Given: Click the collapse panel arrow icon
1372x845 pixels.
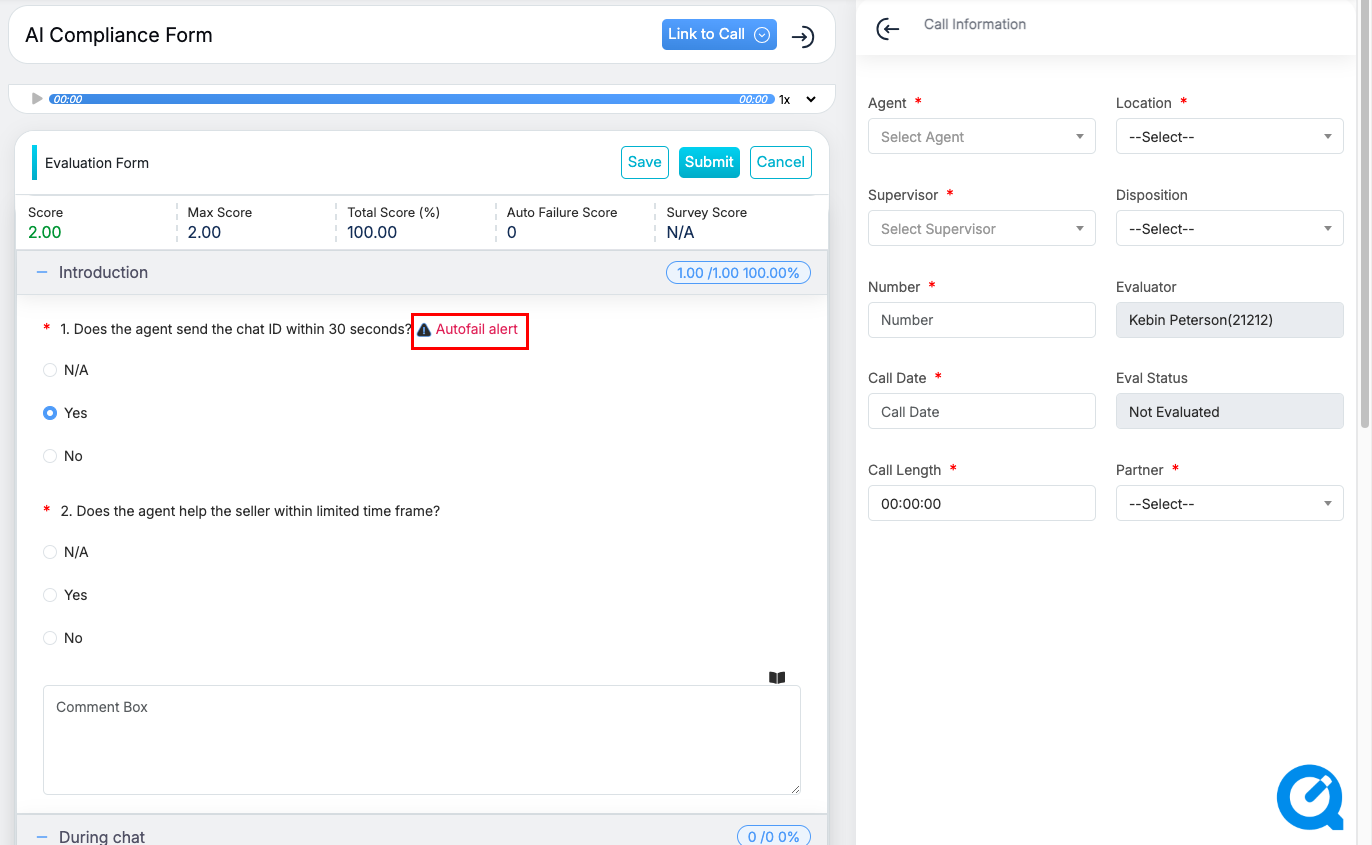Looking at the screenshot, I should coord(802,37).
